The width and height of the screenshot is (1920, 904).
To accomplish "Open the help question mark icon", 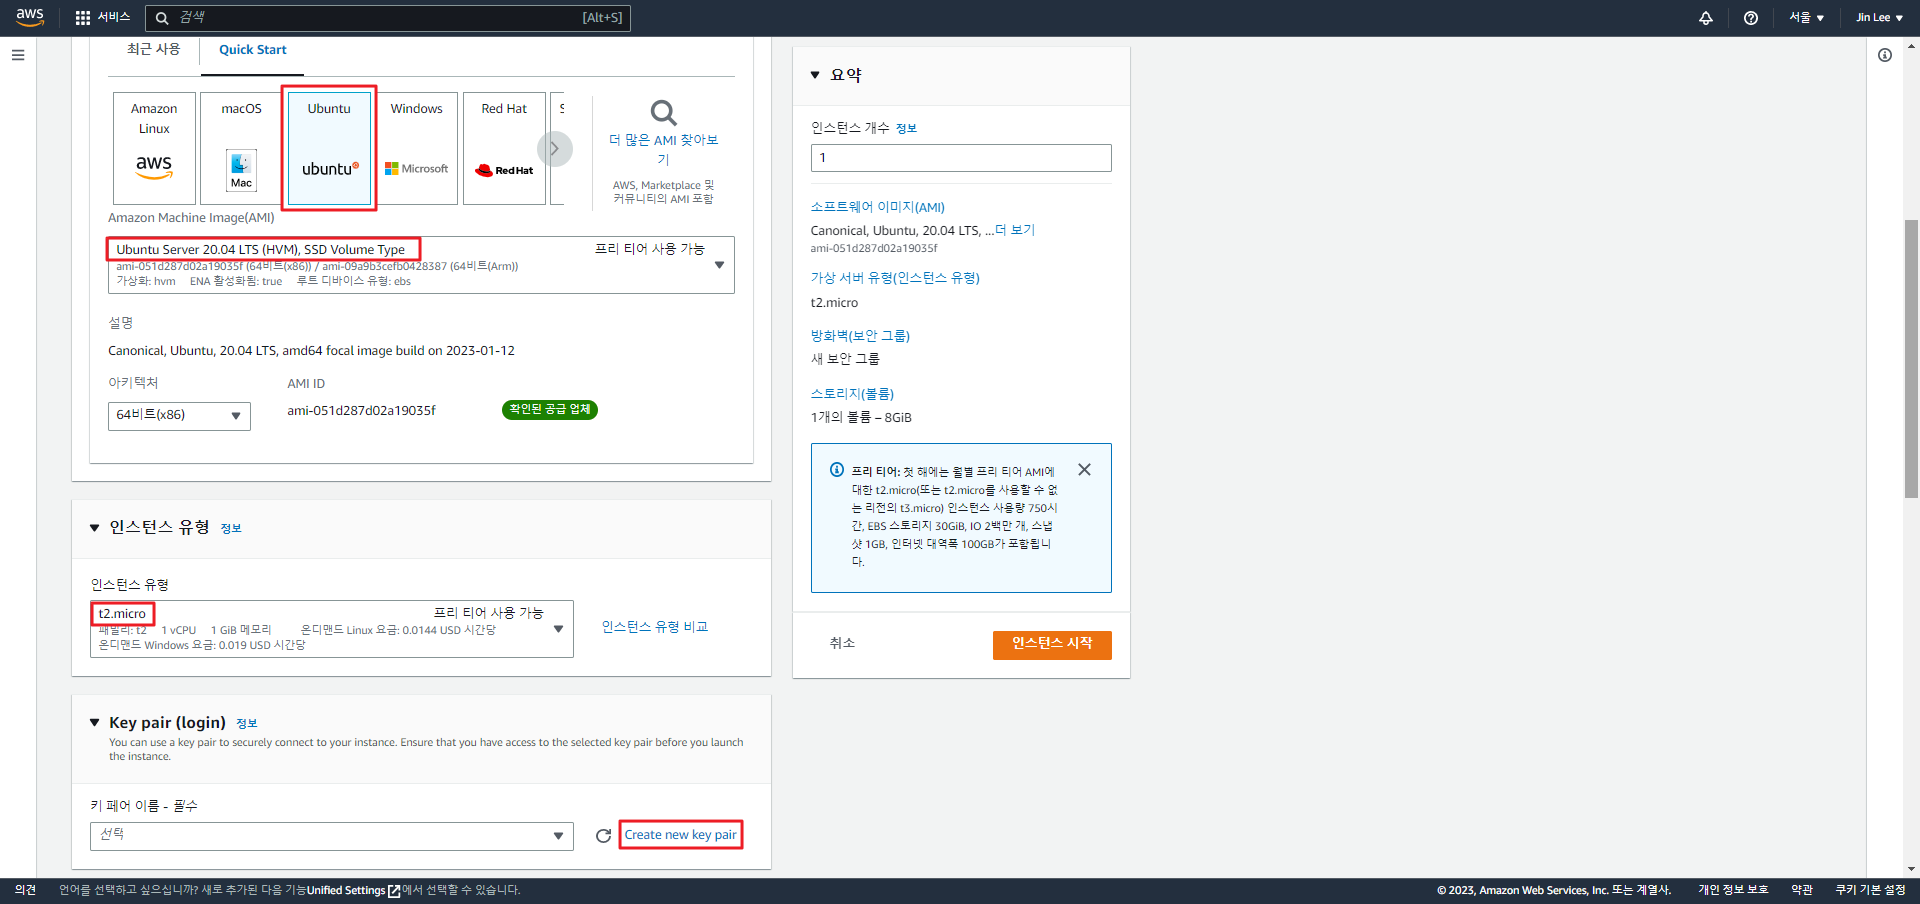I will tap(1751, 18).
